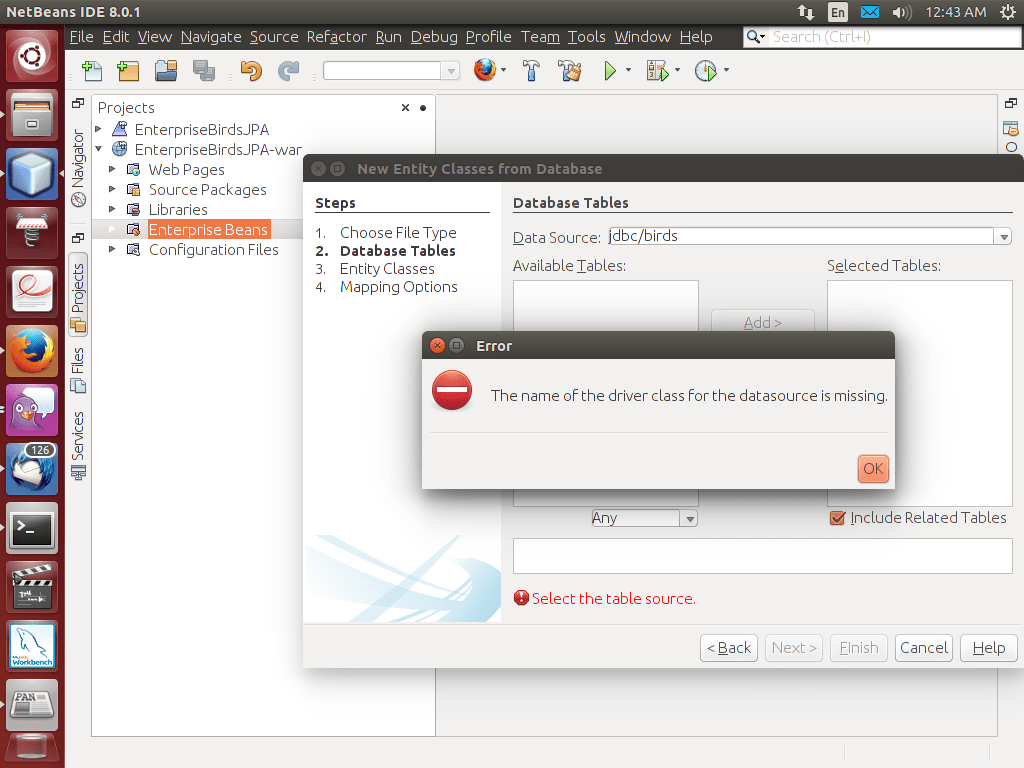Click the Open Project toolbar icon
Screen dimensions: 1024x768
tap(166, 71)
